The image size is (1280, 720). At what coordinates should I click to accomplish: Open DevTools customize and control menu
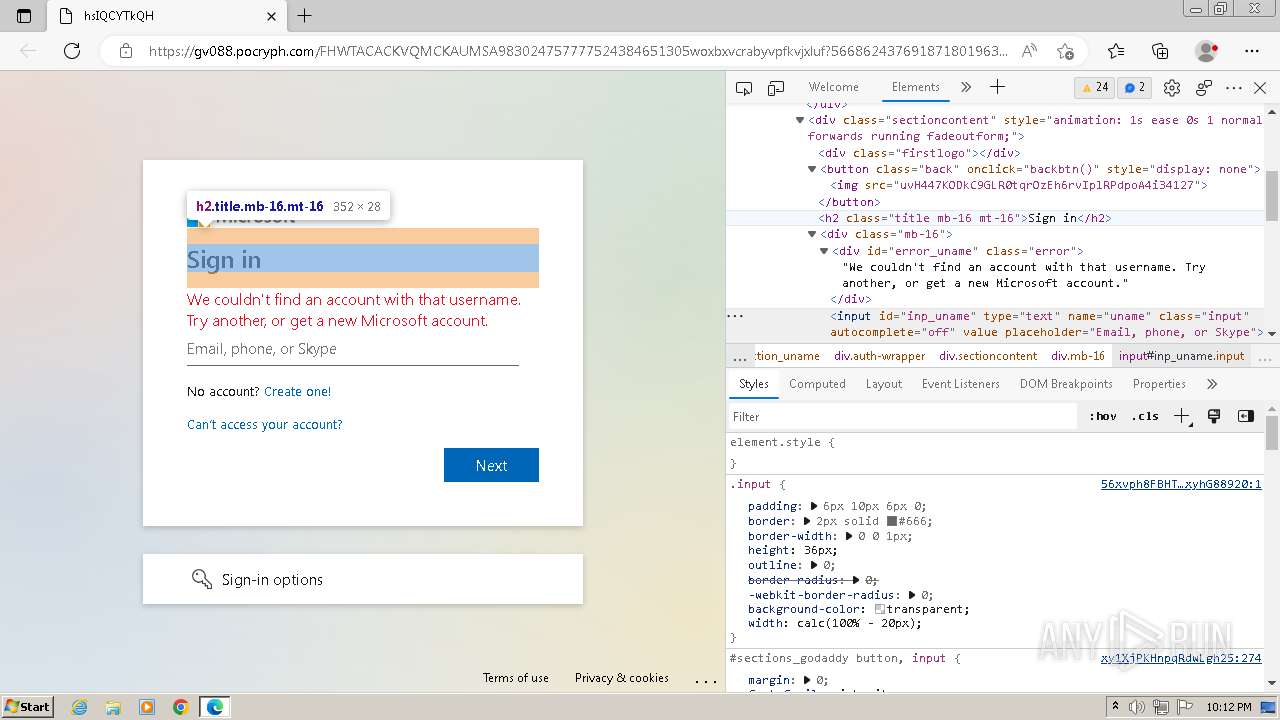(x=1234, y=88)
